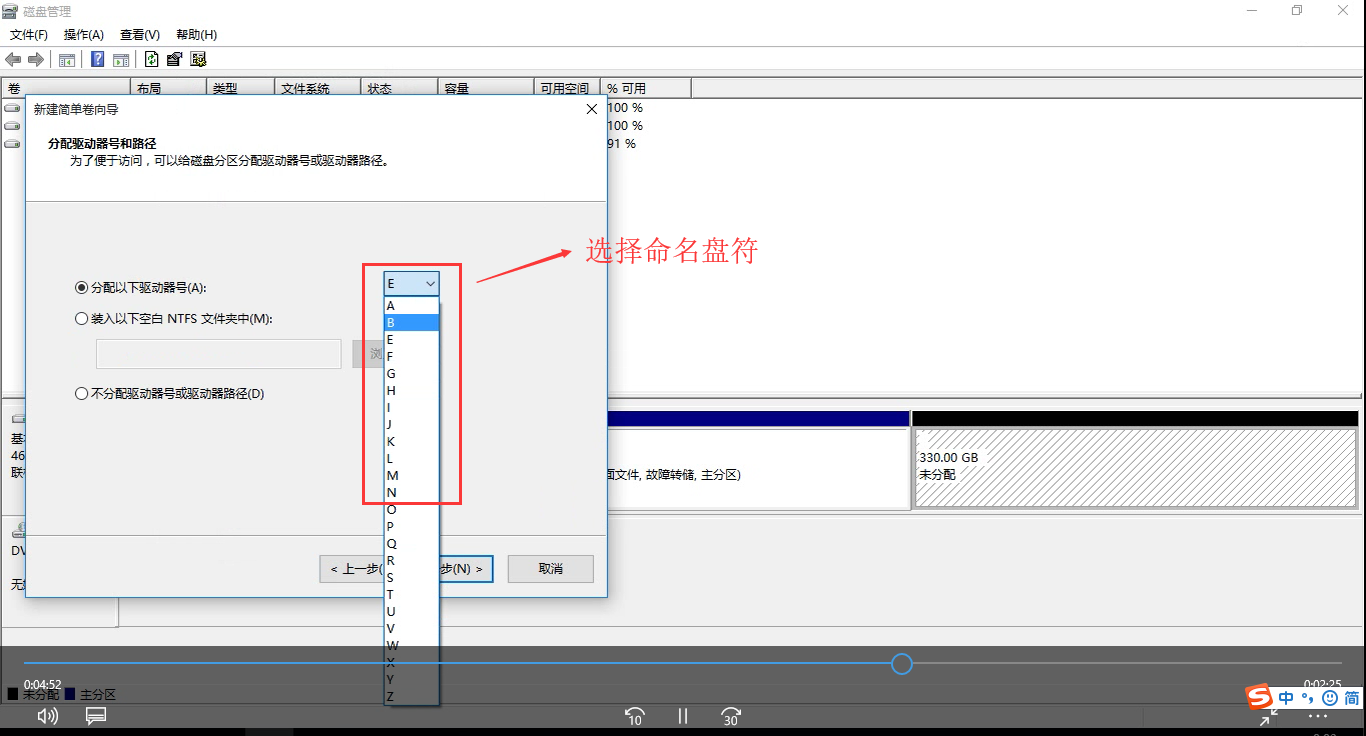Click the % 可用 column header
Screen dimensions: 1366x736
(x=646, y=89)
